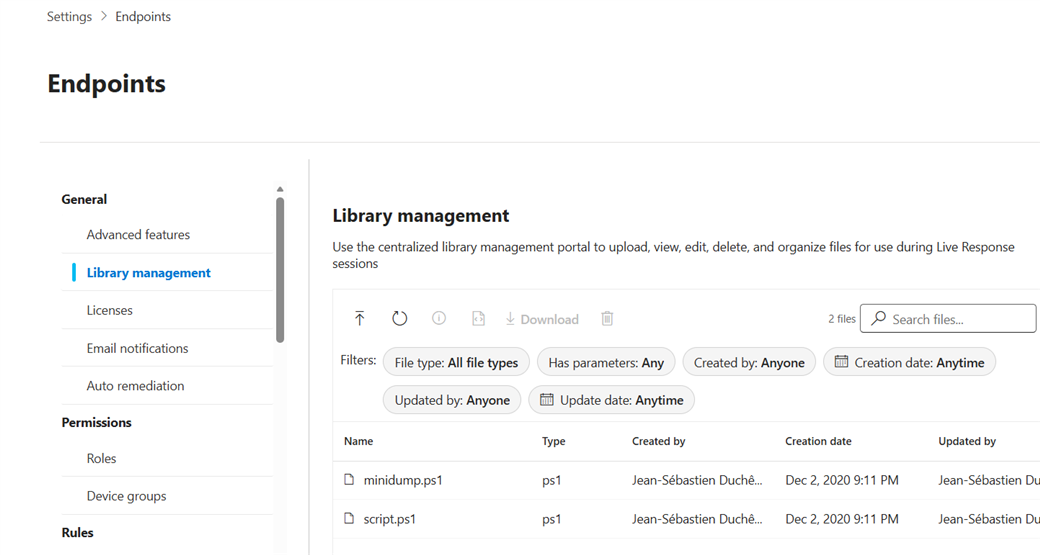This screenshot has height=555, width=1040.
Task: Click the file icon beside minidump.ps1
Action: [x=349, y=480]
